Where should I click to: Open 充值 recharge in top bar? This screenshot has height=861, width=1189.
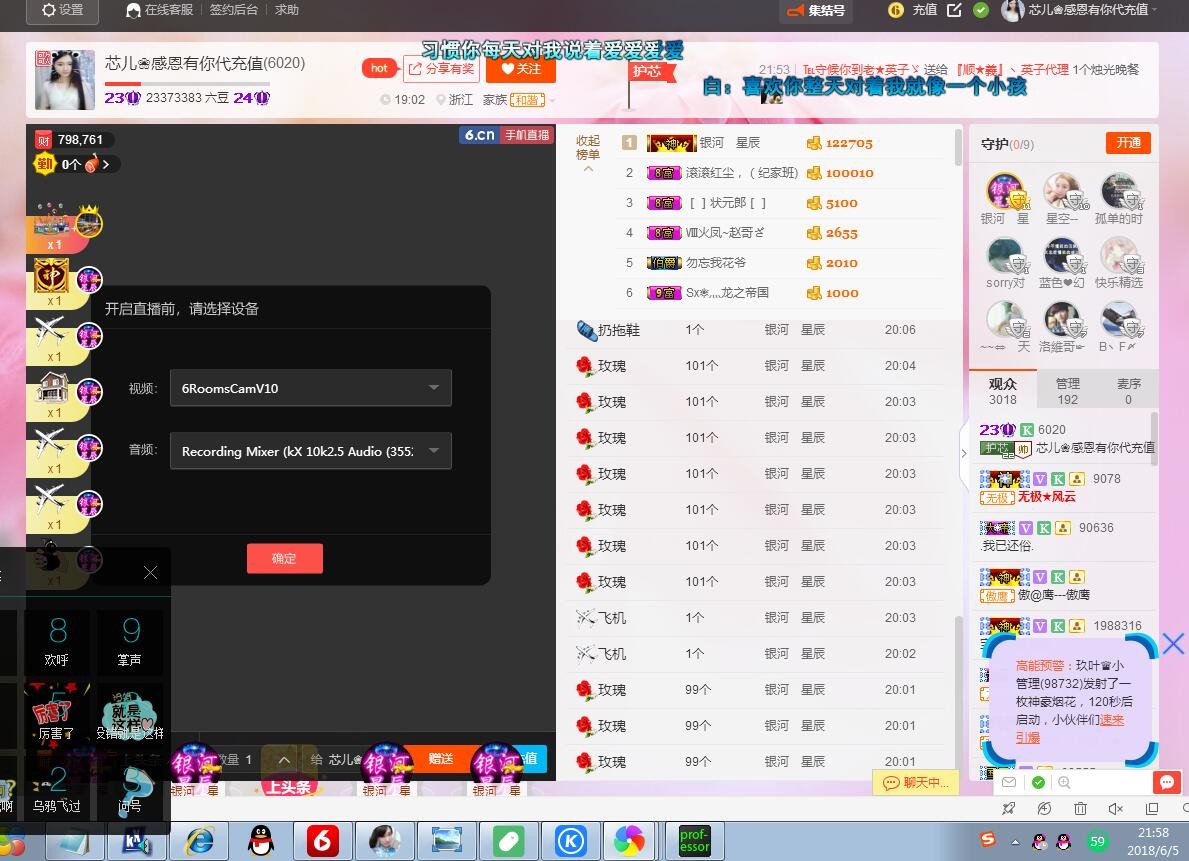924,10
